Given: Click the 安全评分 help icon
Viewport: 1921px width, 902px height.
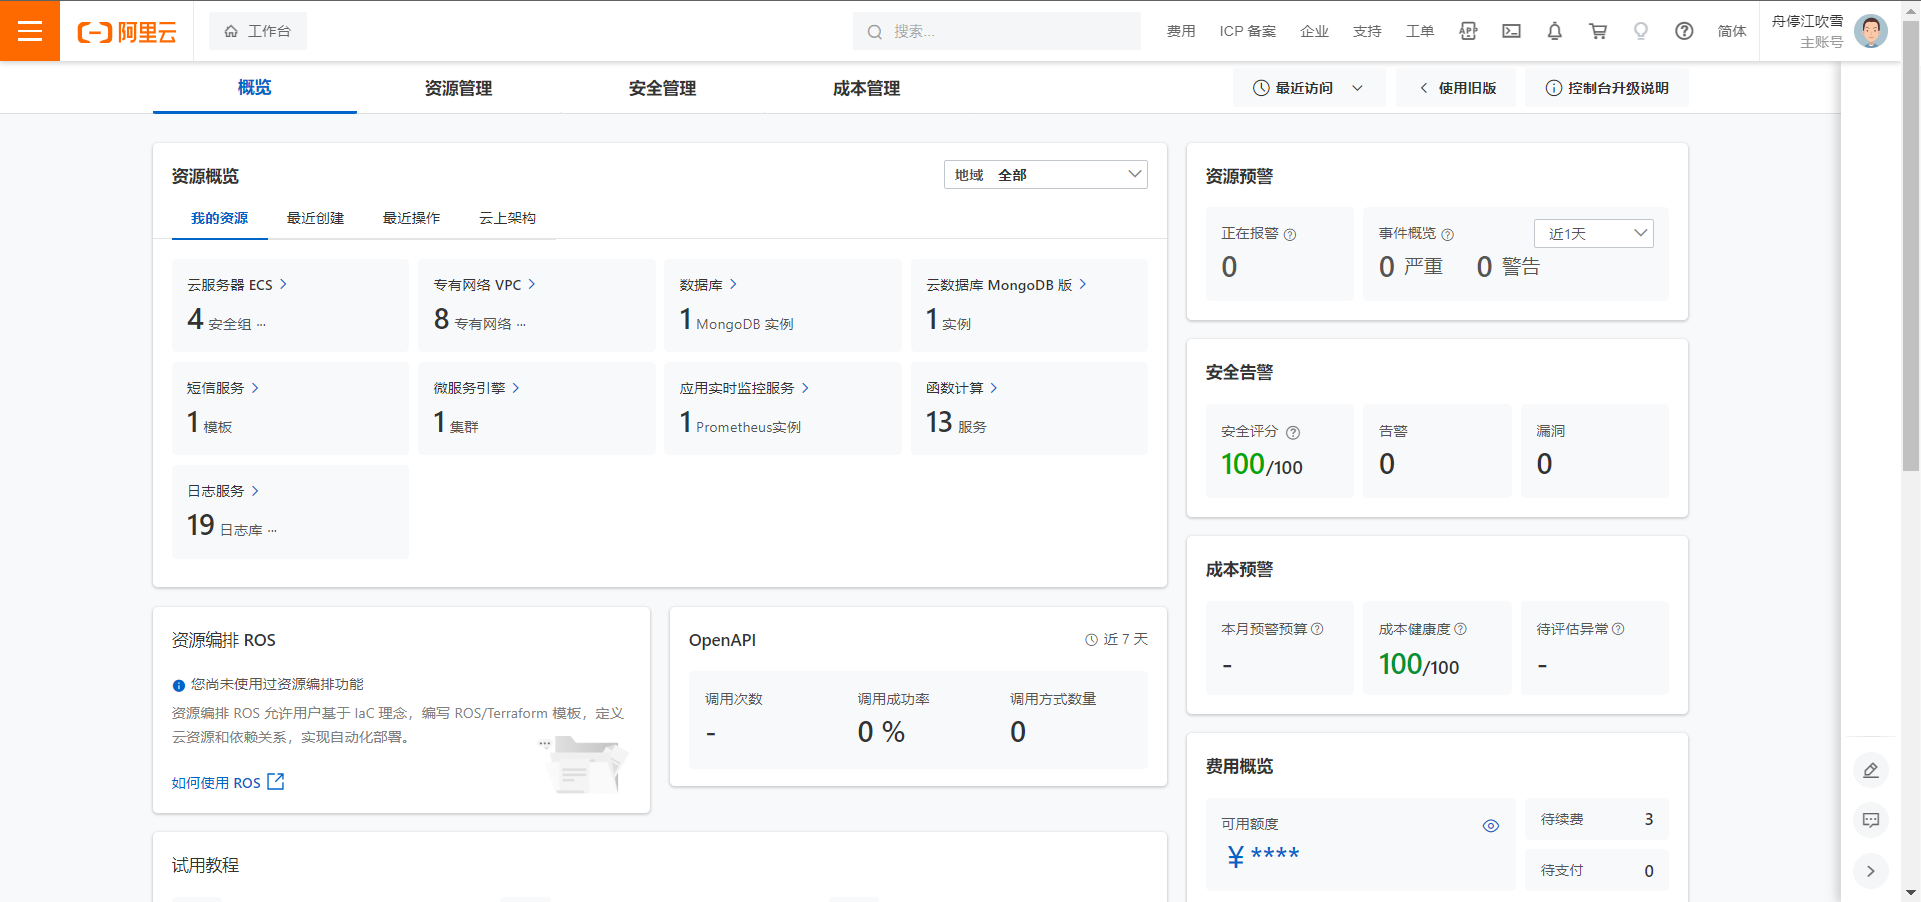Looking at the screenshot, I should 1293,433.
